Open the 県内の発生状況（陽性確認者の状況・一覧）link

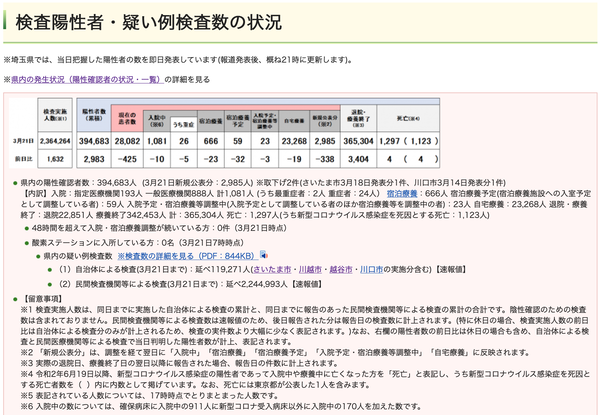pos(87,80)
